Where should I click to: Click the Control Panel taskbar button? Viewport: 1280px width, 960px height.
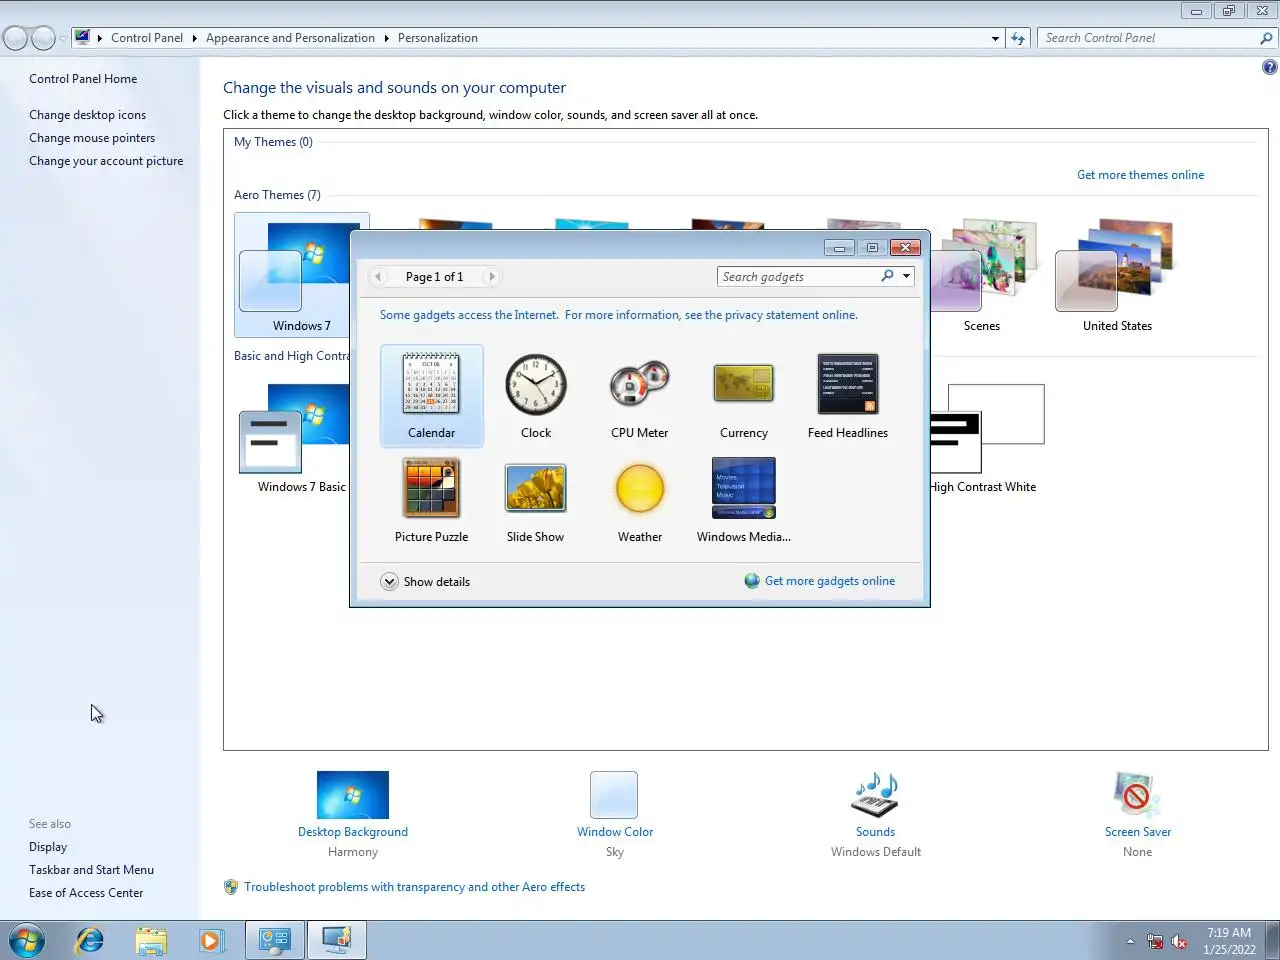pos(274,940)
